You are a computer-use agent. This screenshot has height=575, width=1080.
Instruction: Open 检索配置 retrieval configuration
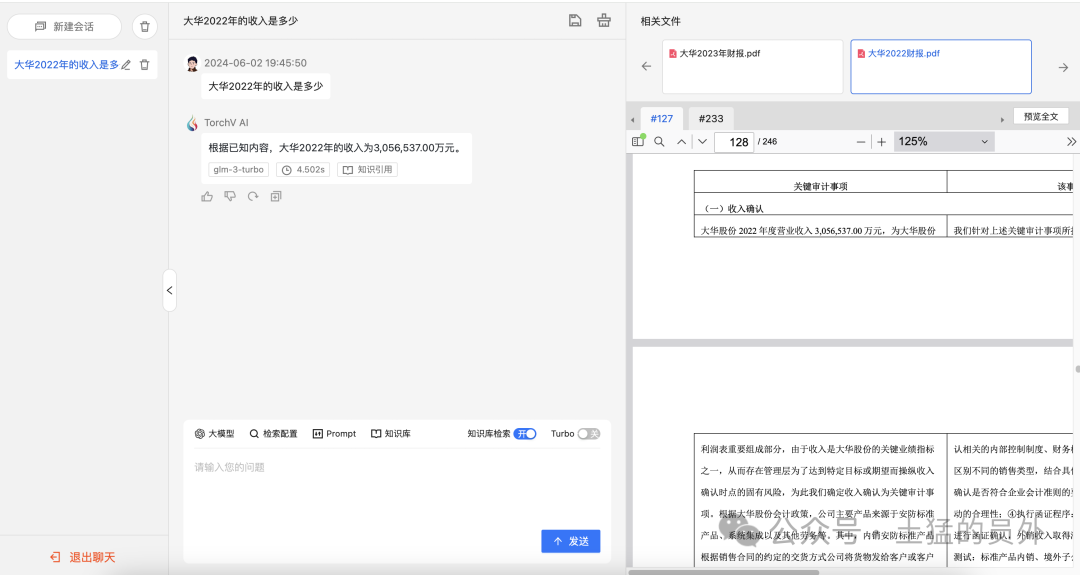pyautogui.click(x=273, y=434)
